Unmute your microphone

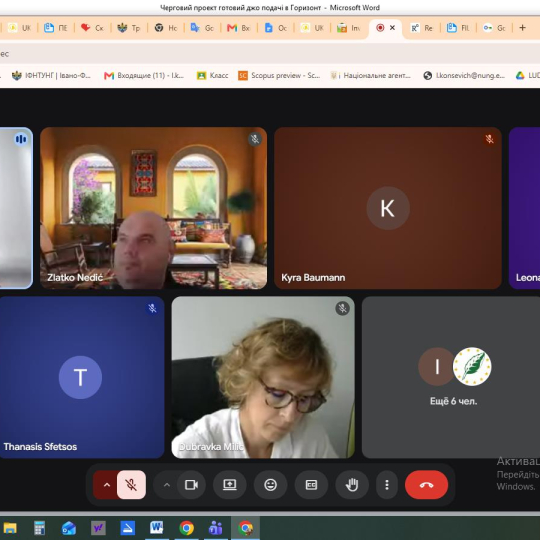click(131, 485)
